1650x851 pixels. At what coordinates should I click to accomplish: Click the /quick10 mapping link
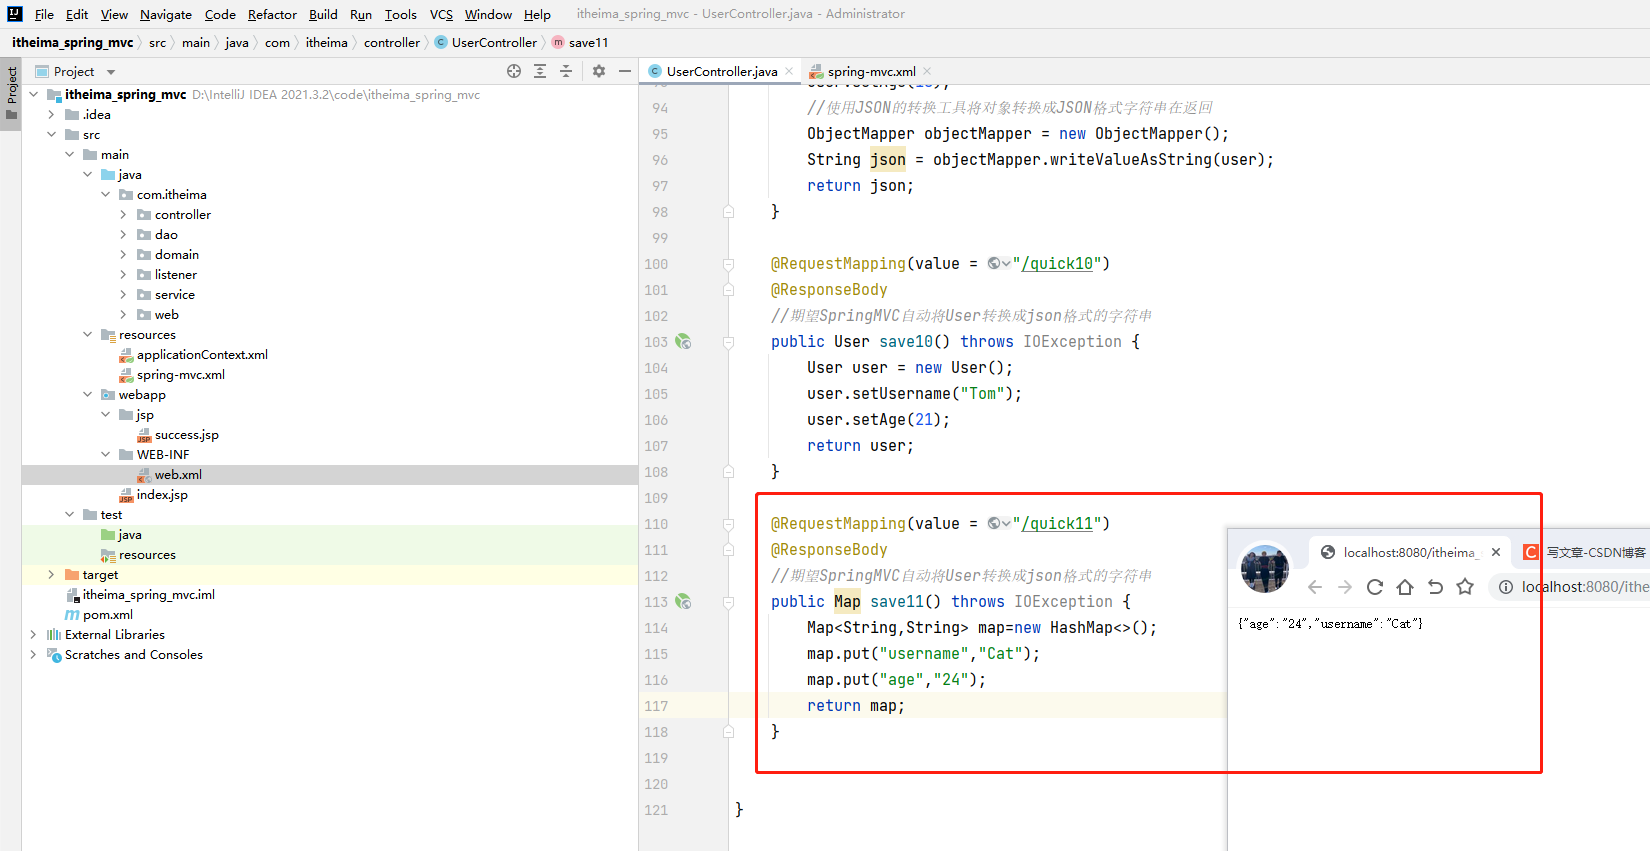pyautogui.click(x=1057, y=264)
